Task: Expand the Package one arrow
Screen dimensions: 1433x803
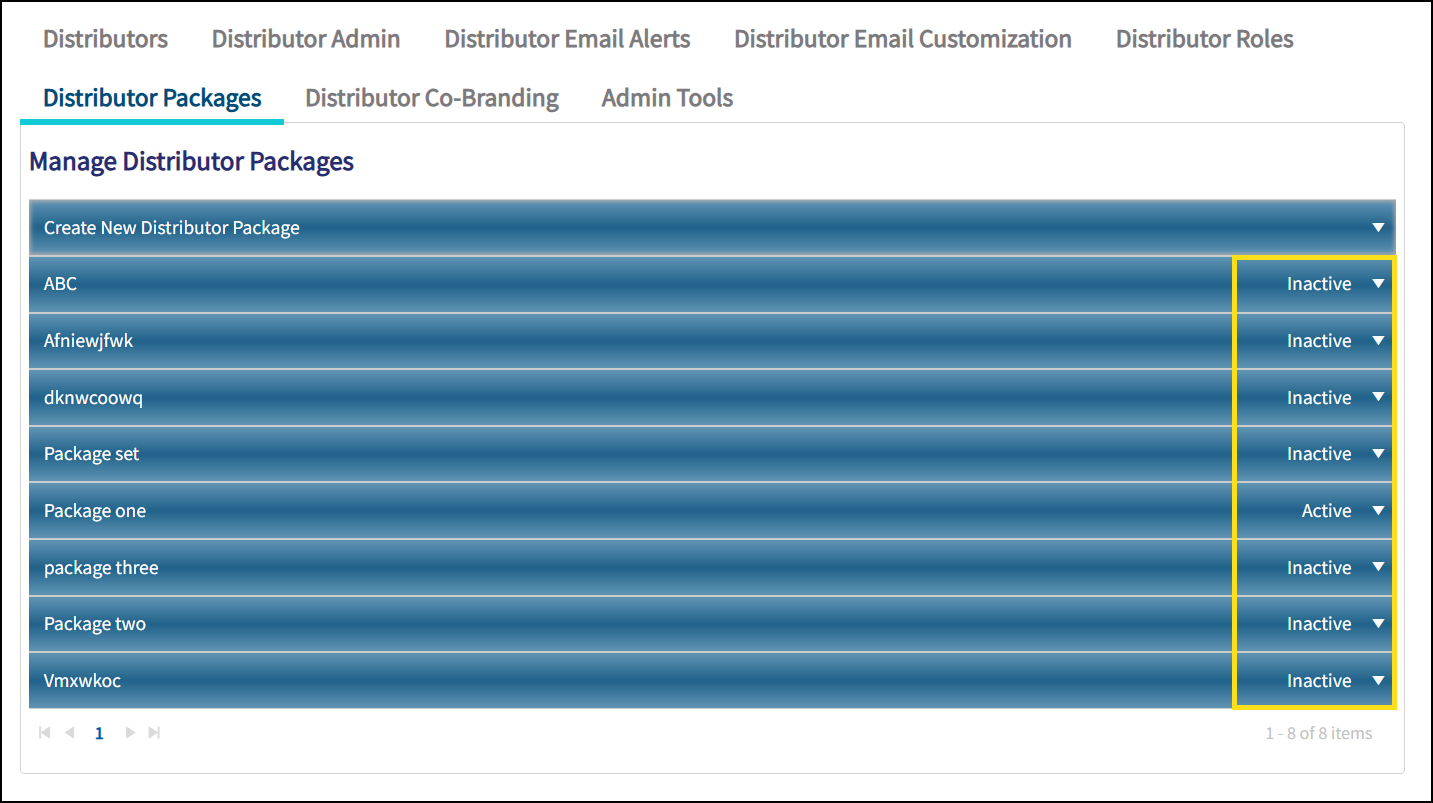Action: (1378, 511)
